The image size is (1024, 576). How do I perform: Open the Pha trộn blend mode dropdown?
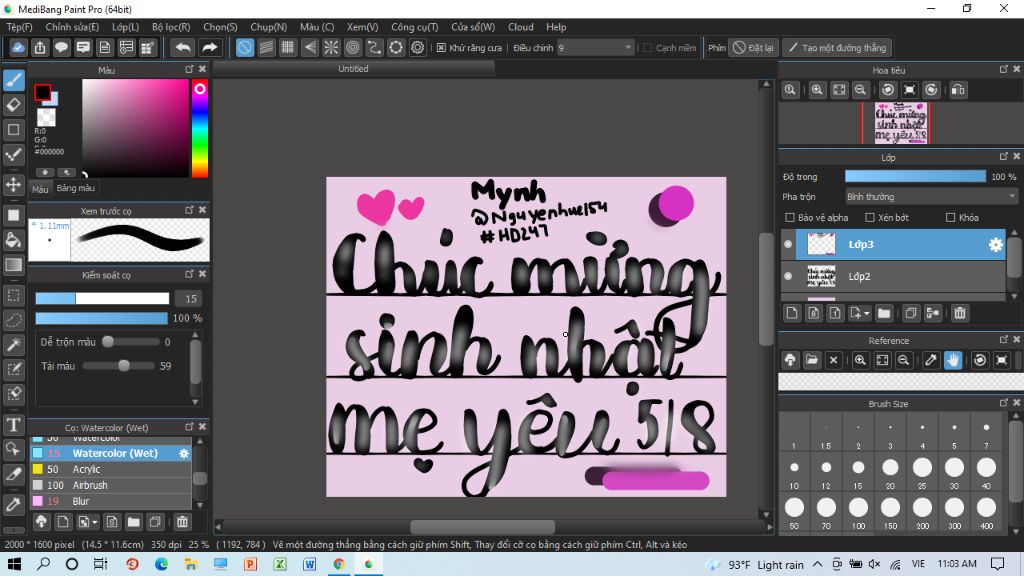point(931,197)
